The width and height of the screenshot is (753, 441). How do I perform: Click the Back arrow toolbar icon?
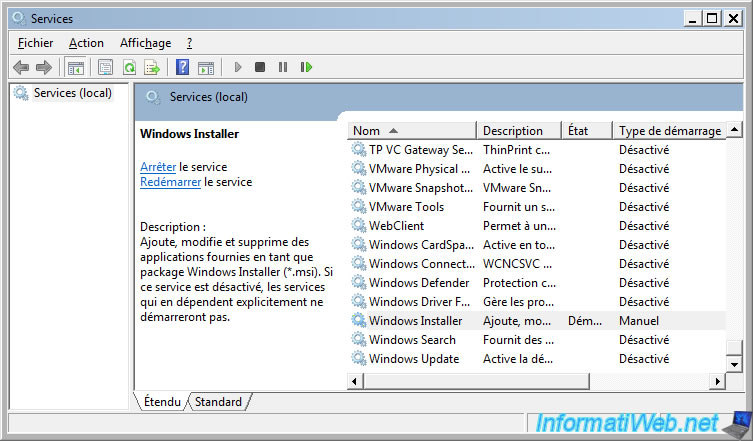click(x=21, y=67)
